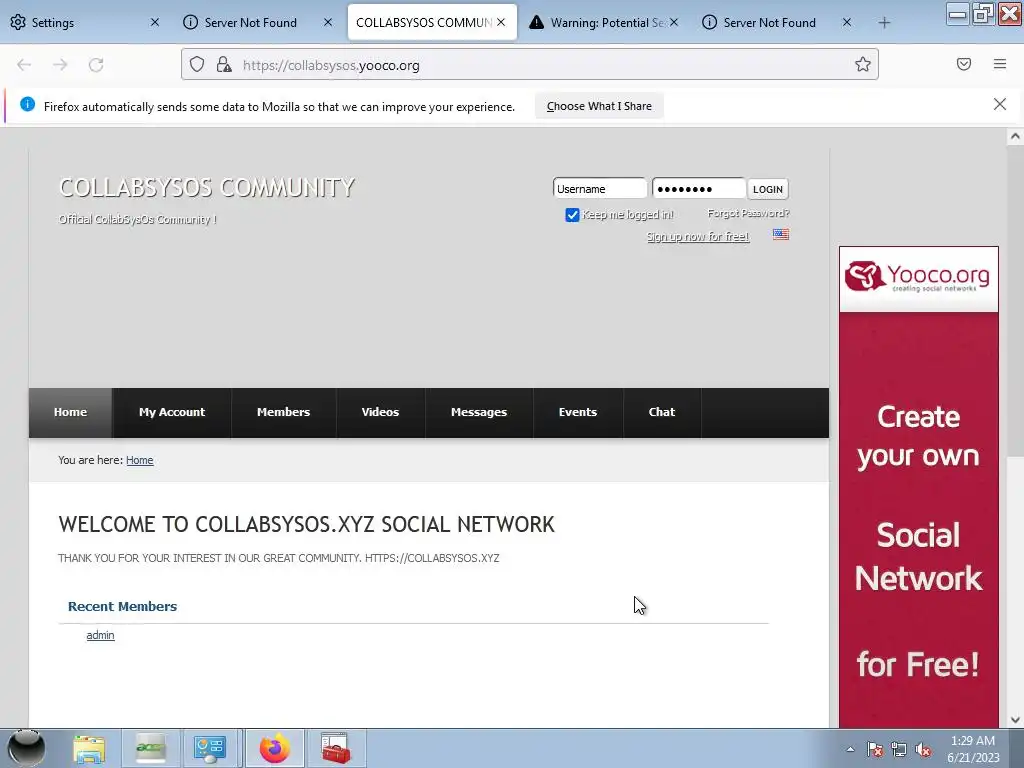Open the Videos navigation item
The height and width of the screenshot is (768, 1024).
click(380, 412)
